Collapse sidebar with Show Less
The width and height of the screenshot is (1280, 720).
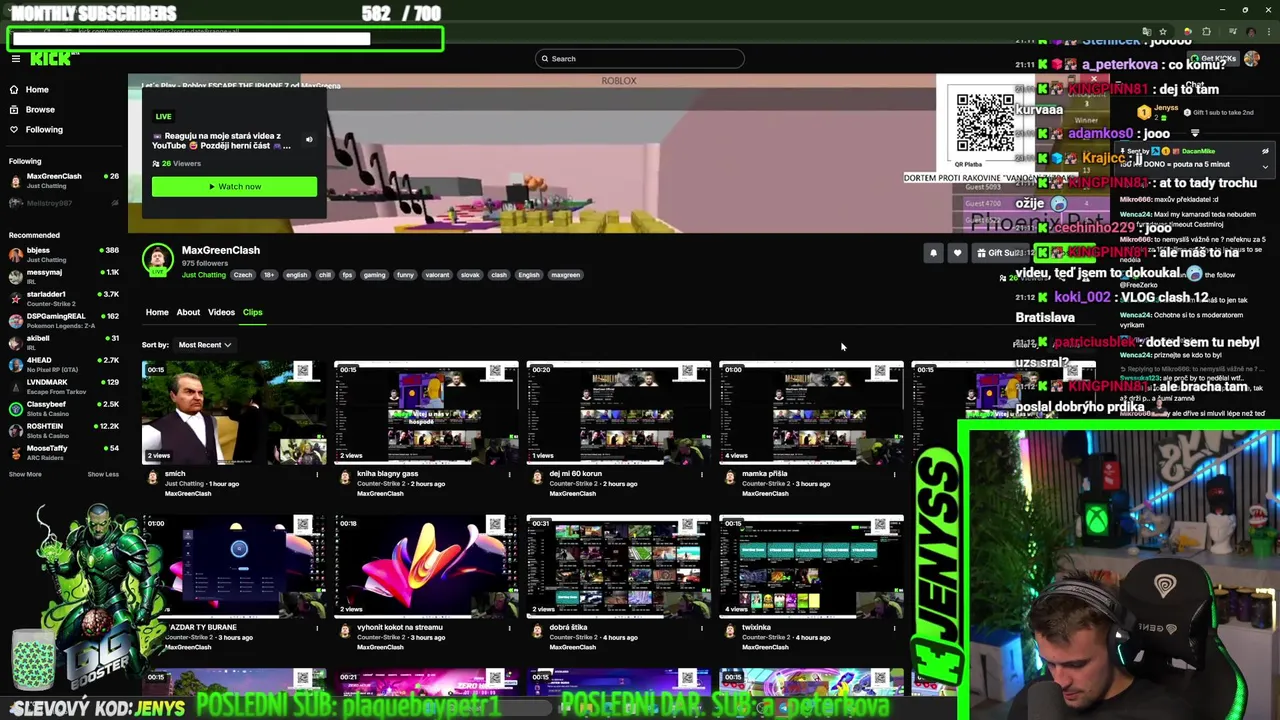(103, 474)
